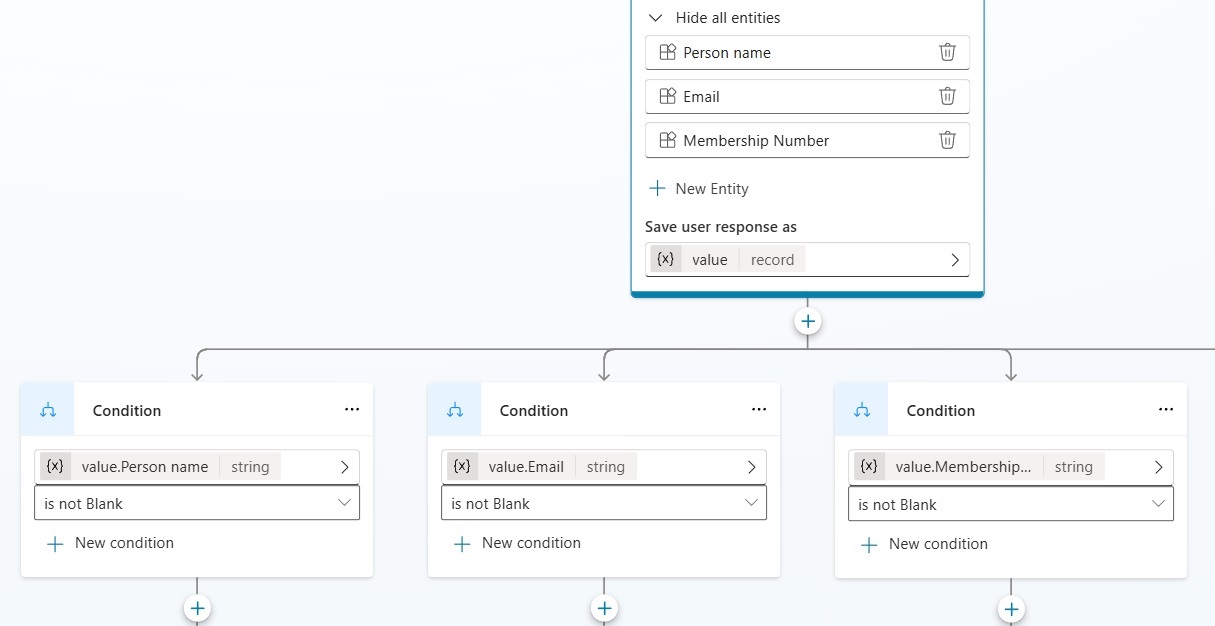
Task: Click the entity icon beside Person name
Action: [667, 52]
